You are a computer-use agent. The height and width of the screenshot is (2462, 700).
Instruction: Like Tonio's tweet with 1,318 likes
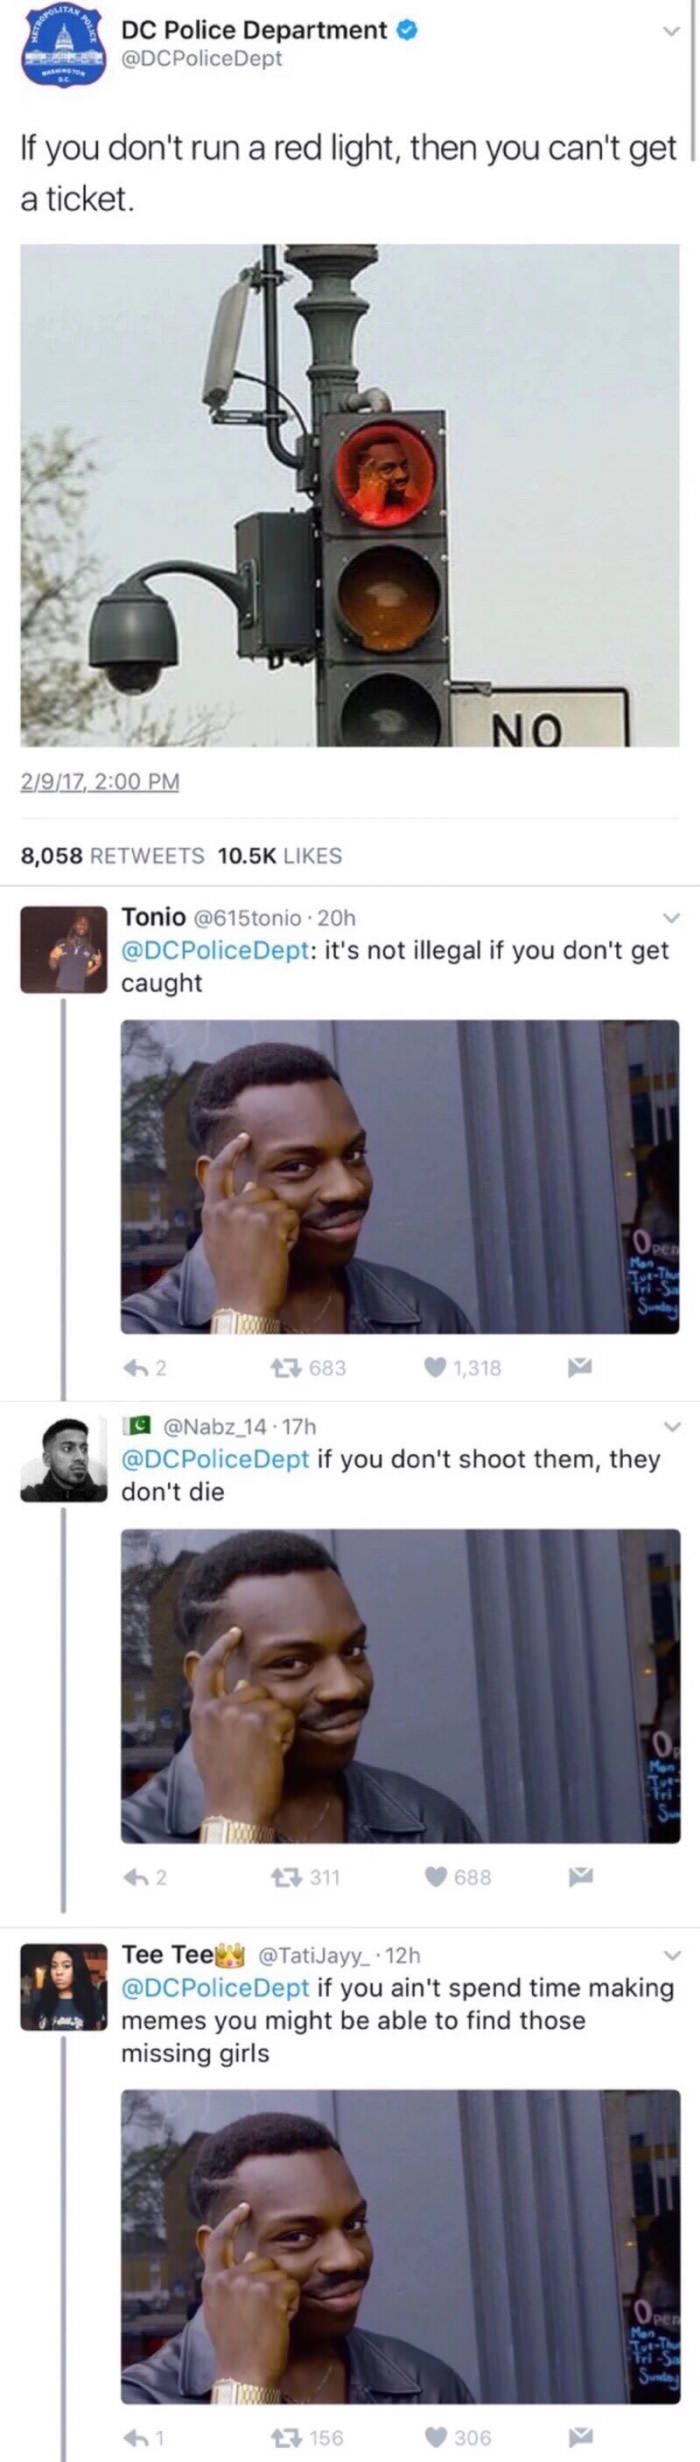click(x=435, y=1367)
